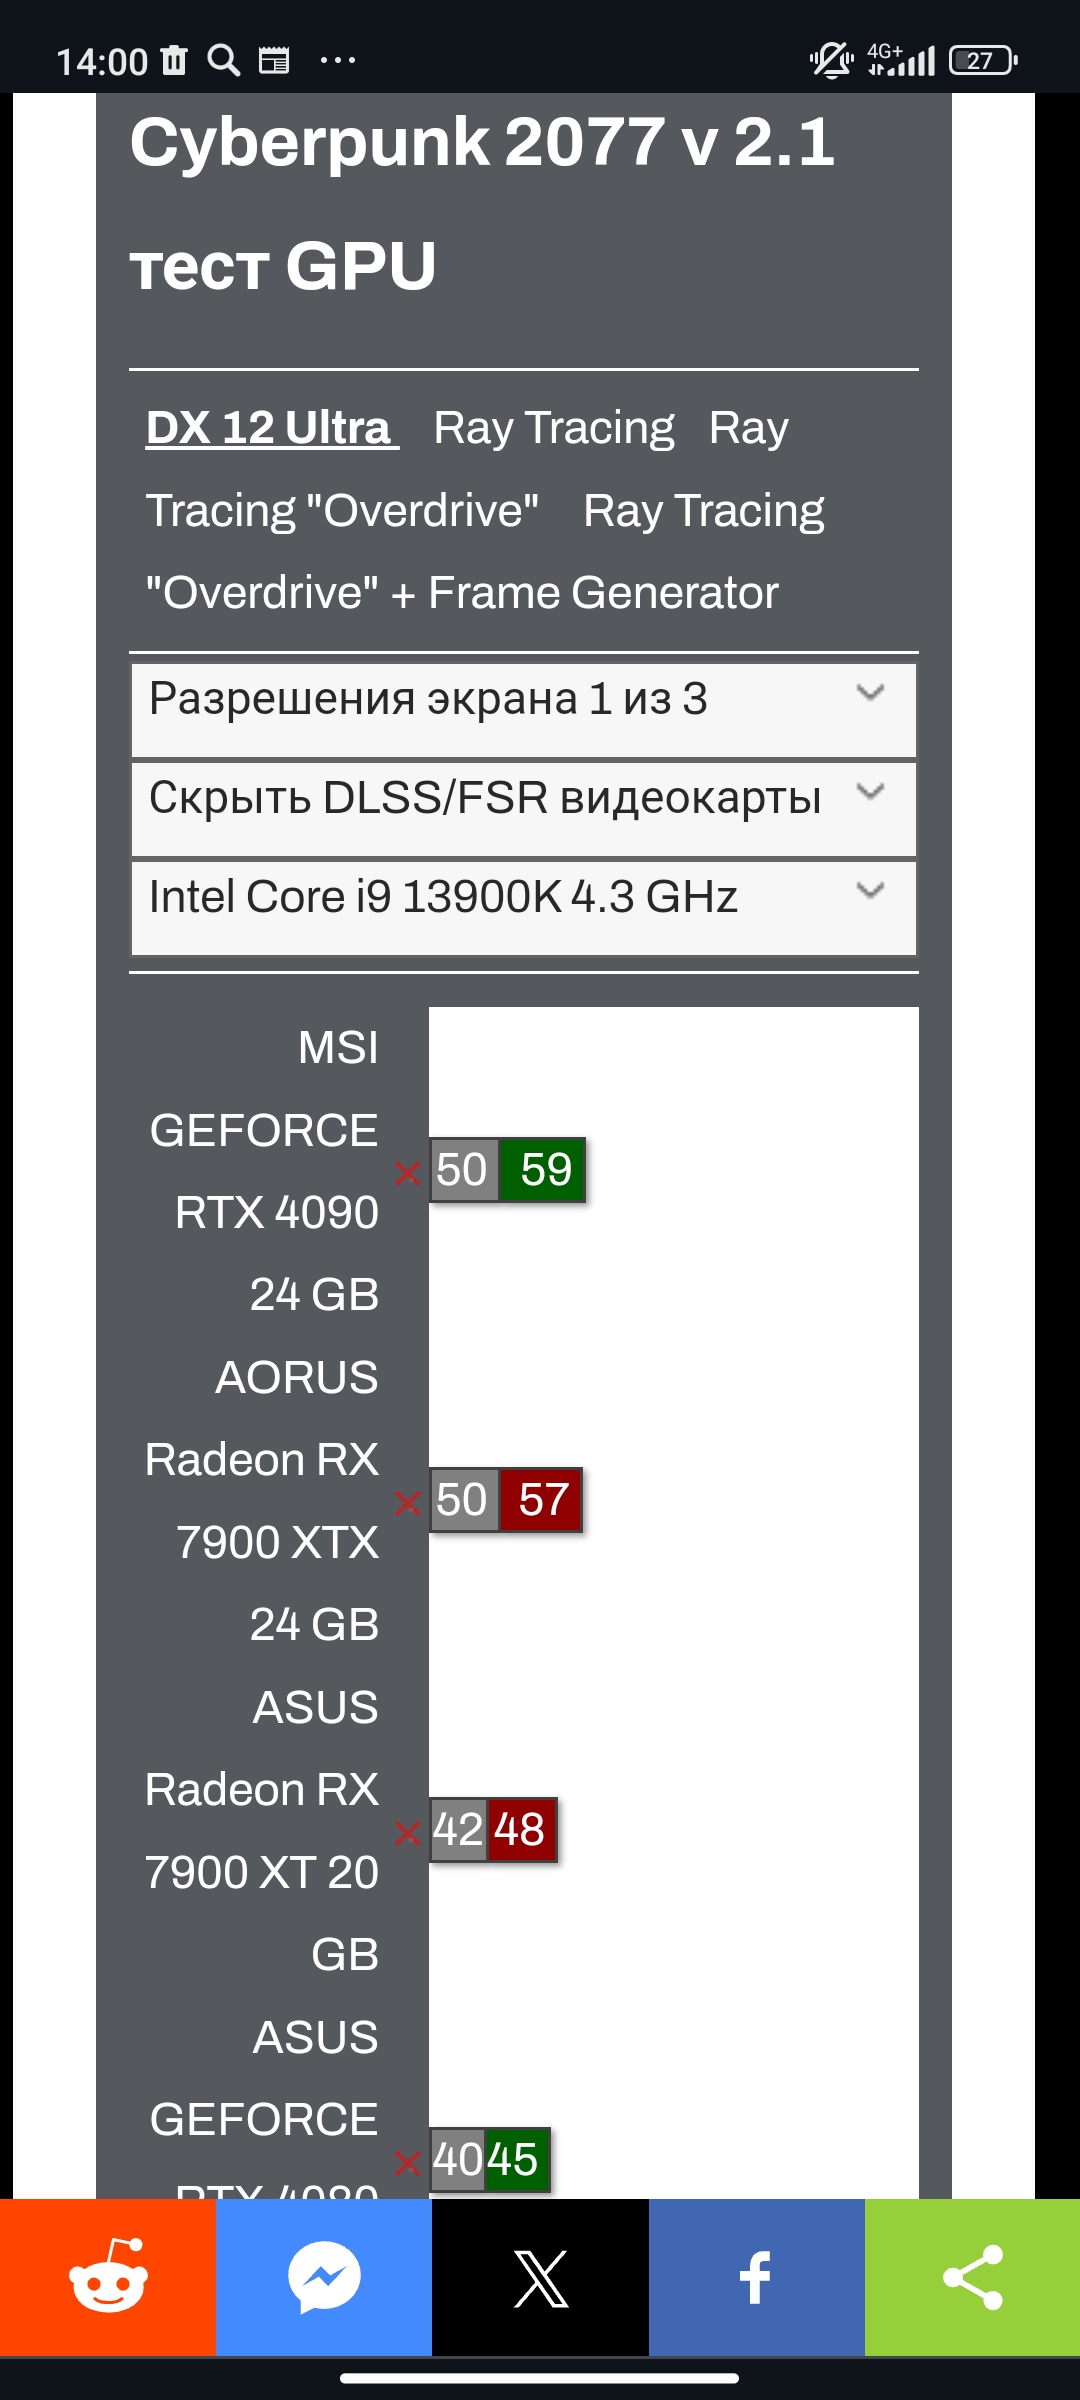
Task: Open the green general share button
Action: [x=972, y=2277]
